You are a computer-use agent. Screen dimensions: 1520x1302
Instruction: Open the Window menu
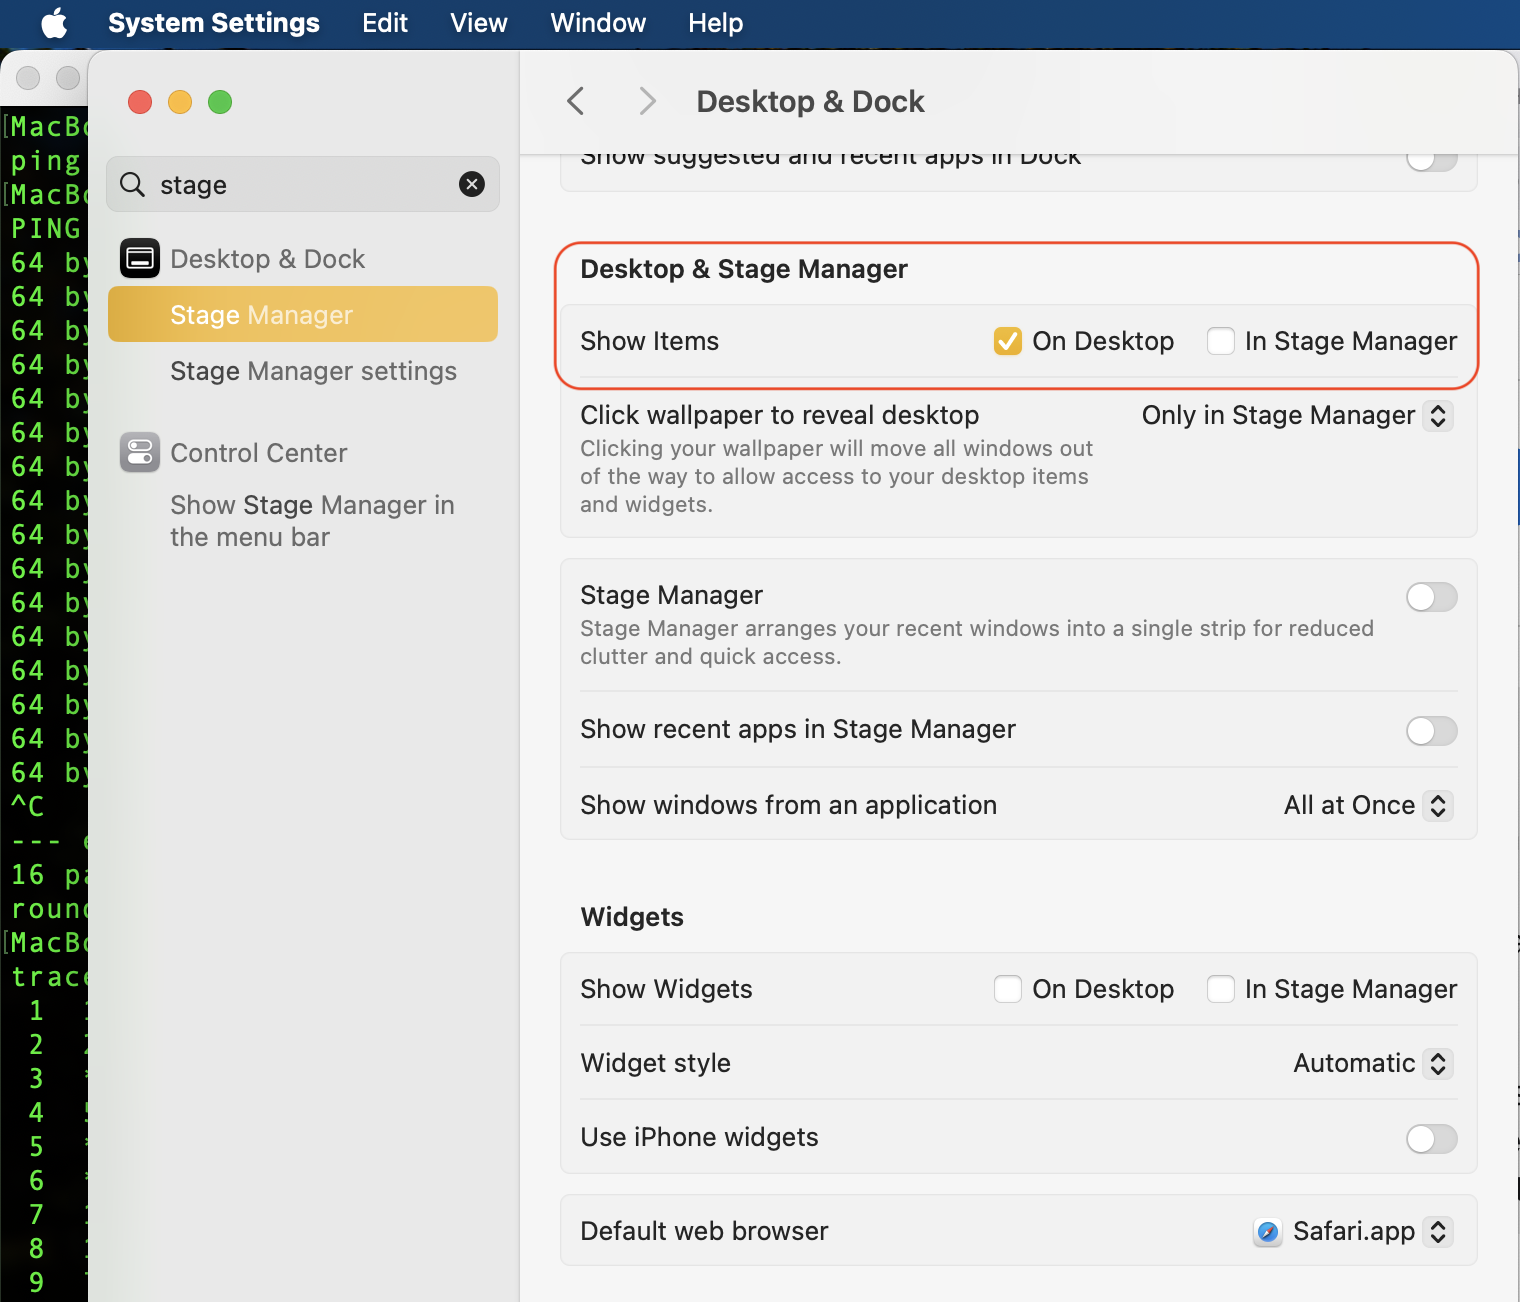tap(598, 23)
